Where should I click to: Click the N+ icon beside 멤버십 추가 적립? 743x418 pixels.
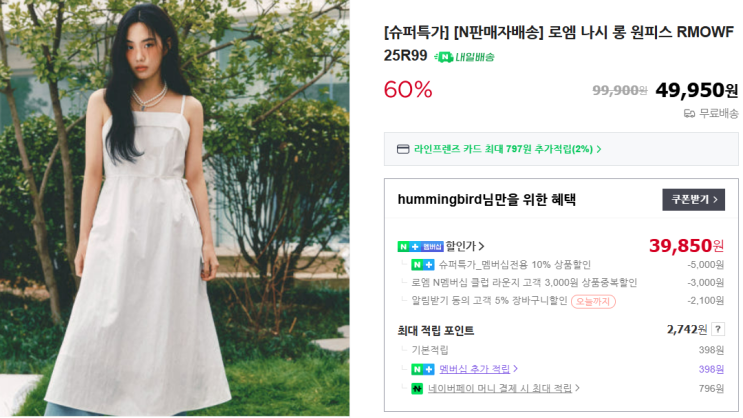(423, 369)
